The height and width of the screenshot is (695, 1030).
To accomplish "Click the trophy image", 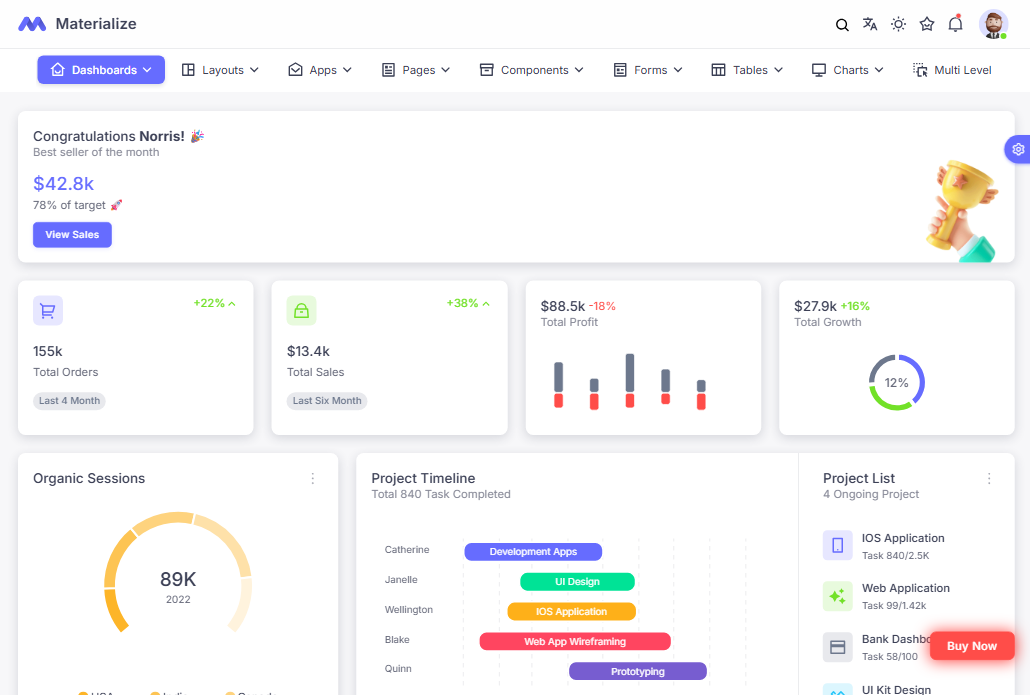I will click(x=962, y=212).
